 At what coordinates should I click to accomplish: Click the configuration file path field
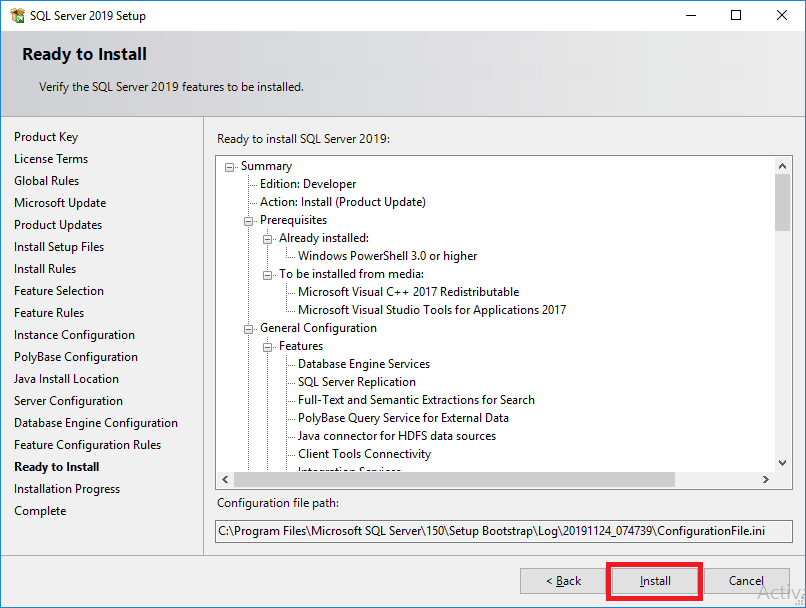504,531
